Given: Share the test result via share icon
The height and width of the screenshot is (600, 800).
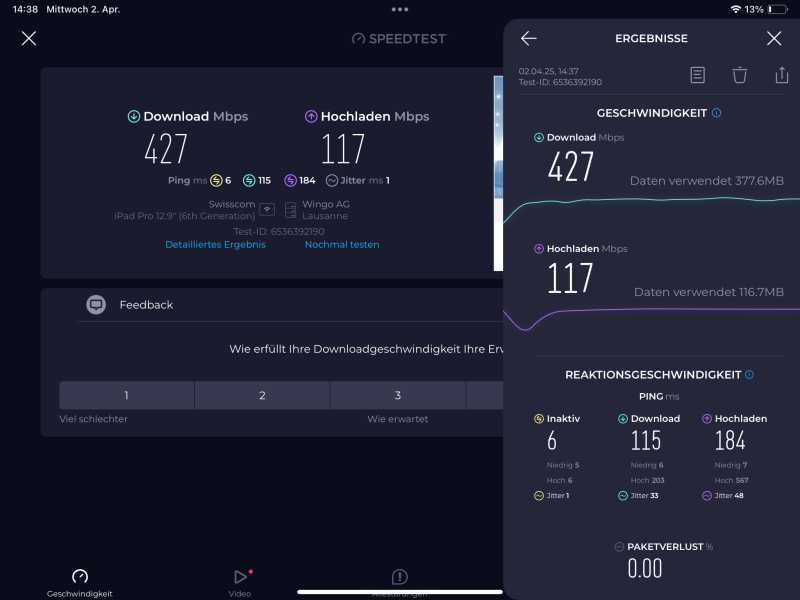Looking at the screenshot, I should tap(782, 75).
